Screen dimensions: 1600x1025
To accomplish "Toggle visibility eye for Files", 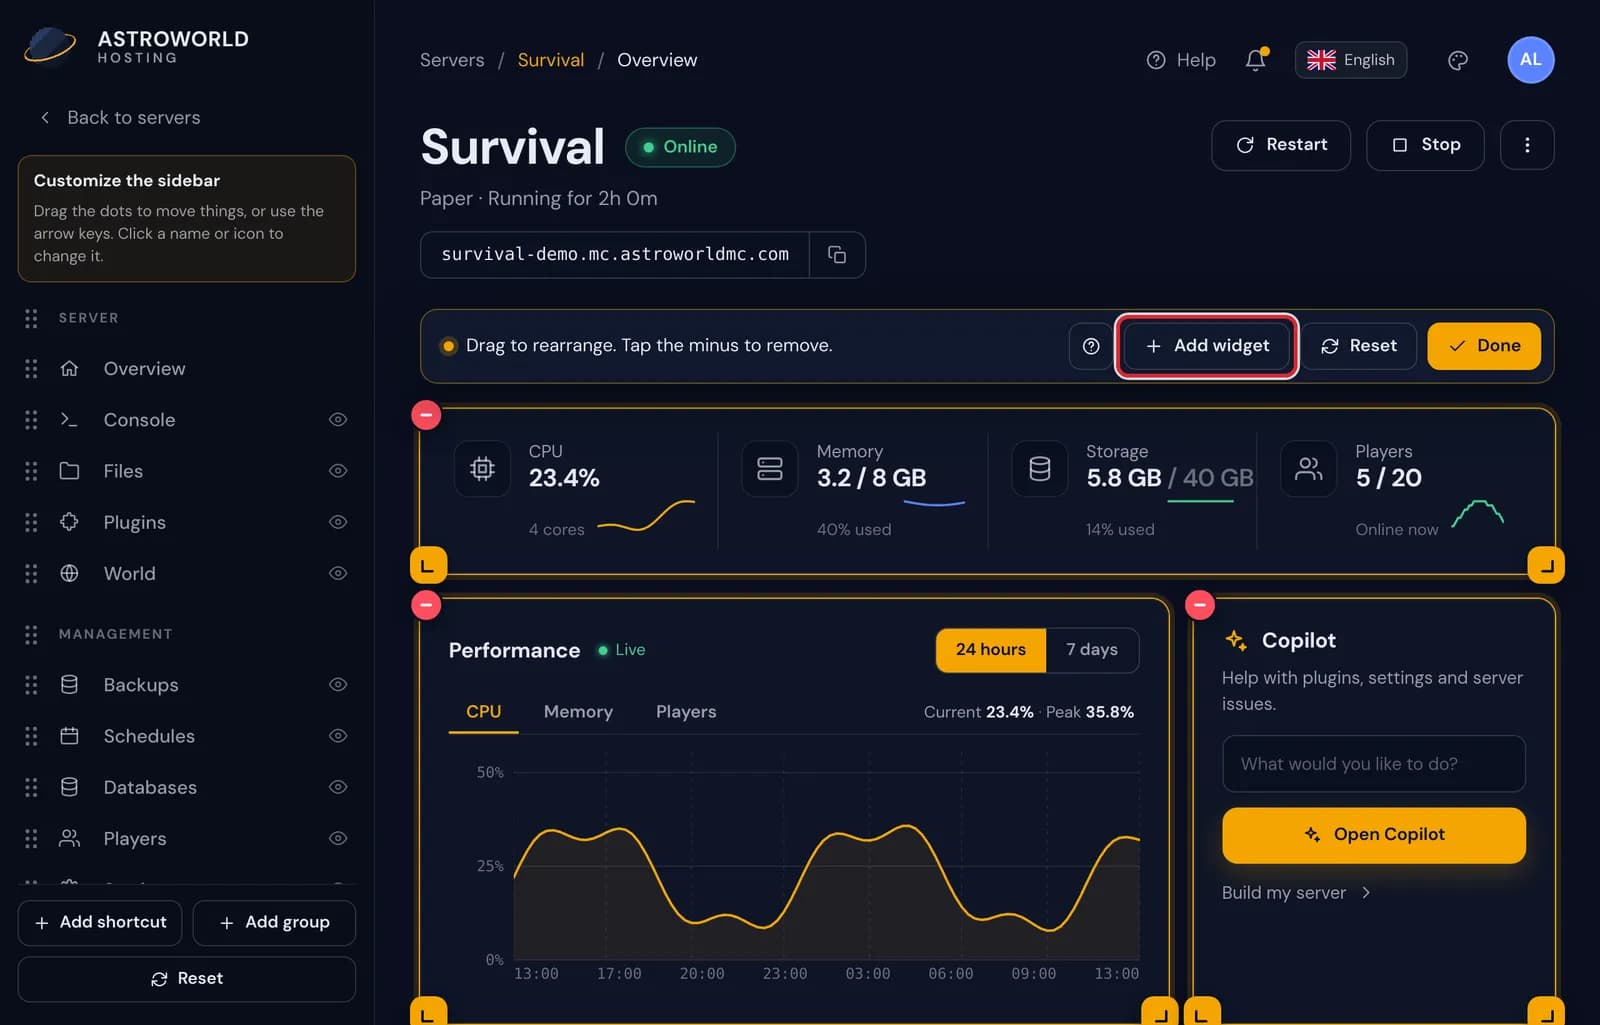I will [338, 471].
